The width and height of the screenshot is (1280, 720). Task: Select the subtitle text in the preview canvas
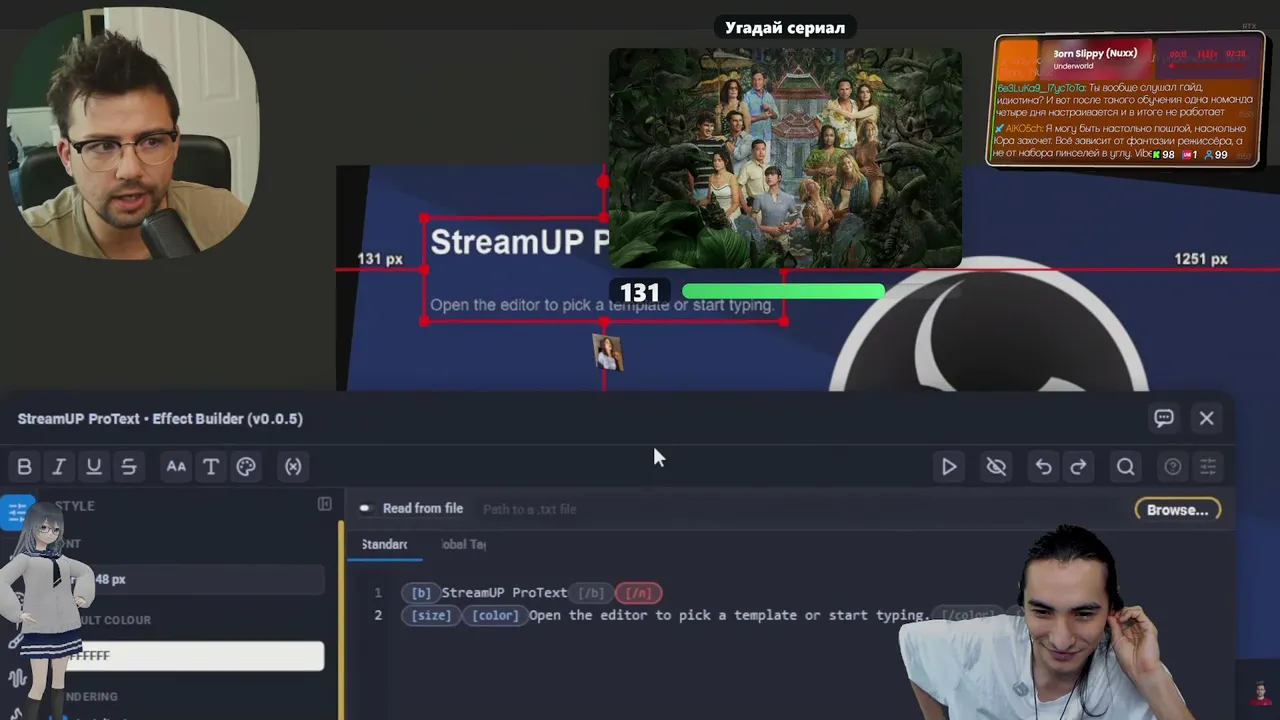tap(602, 305)
